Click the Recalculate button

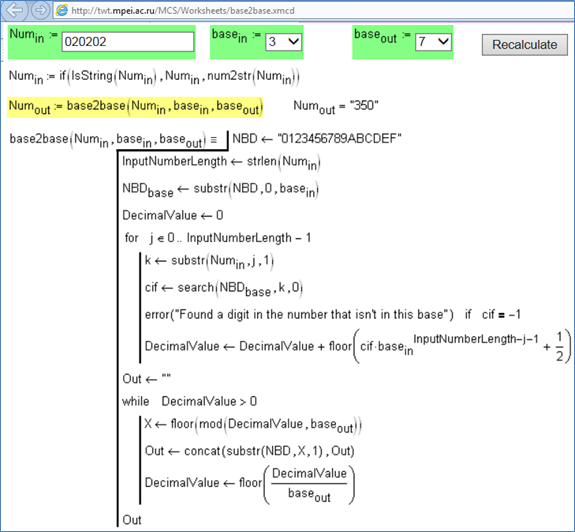click(524, 45)
